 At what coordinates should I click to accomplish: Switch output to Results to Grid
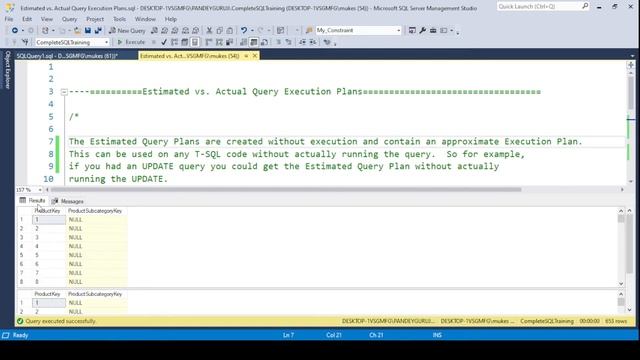254,42
